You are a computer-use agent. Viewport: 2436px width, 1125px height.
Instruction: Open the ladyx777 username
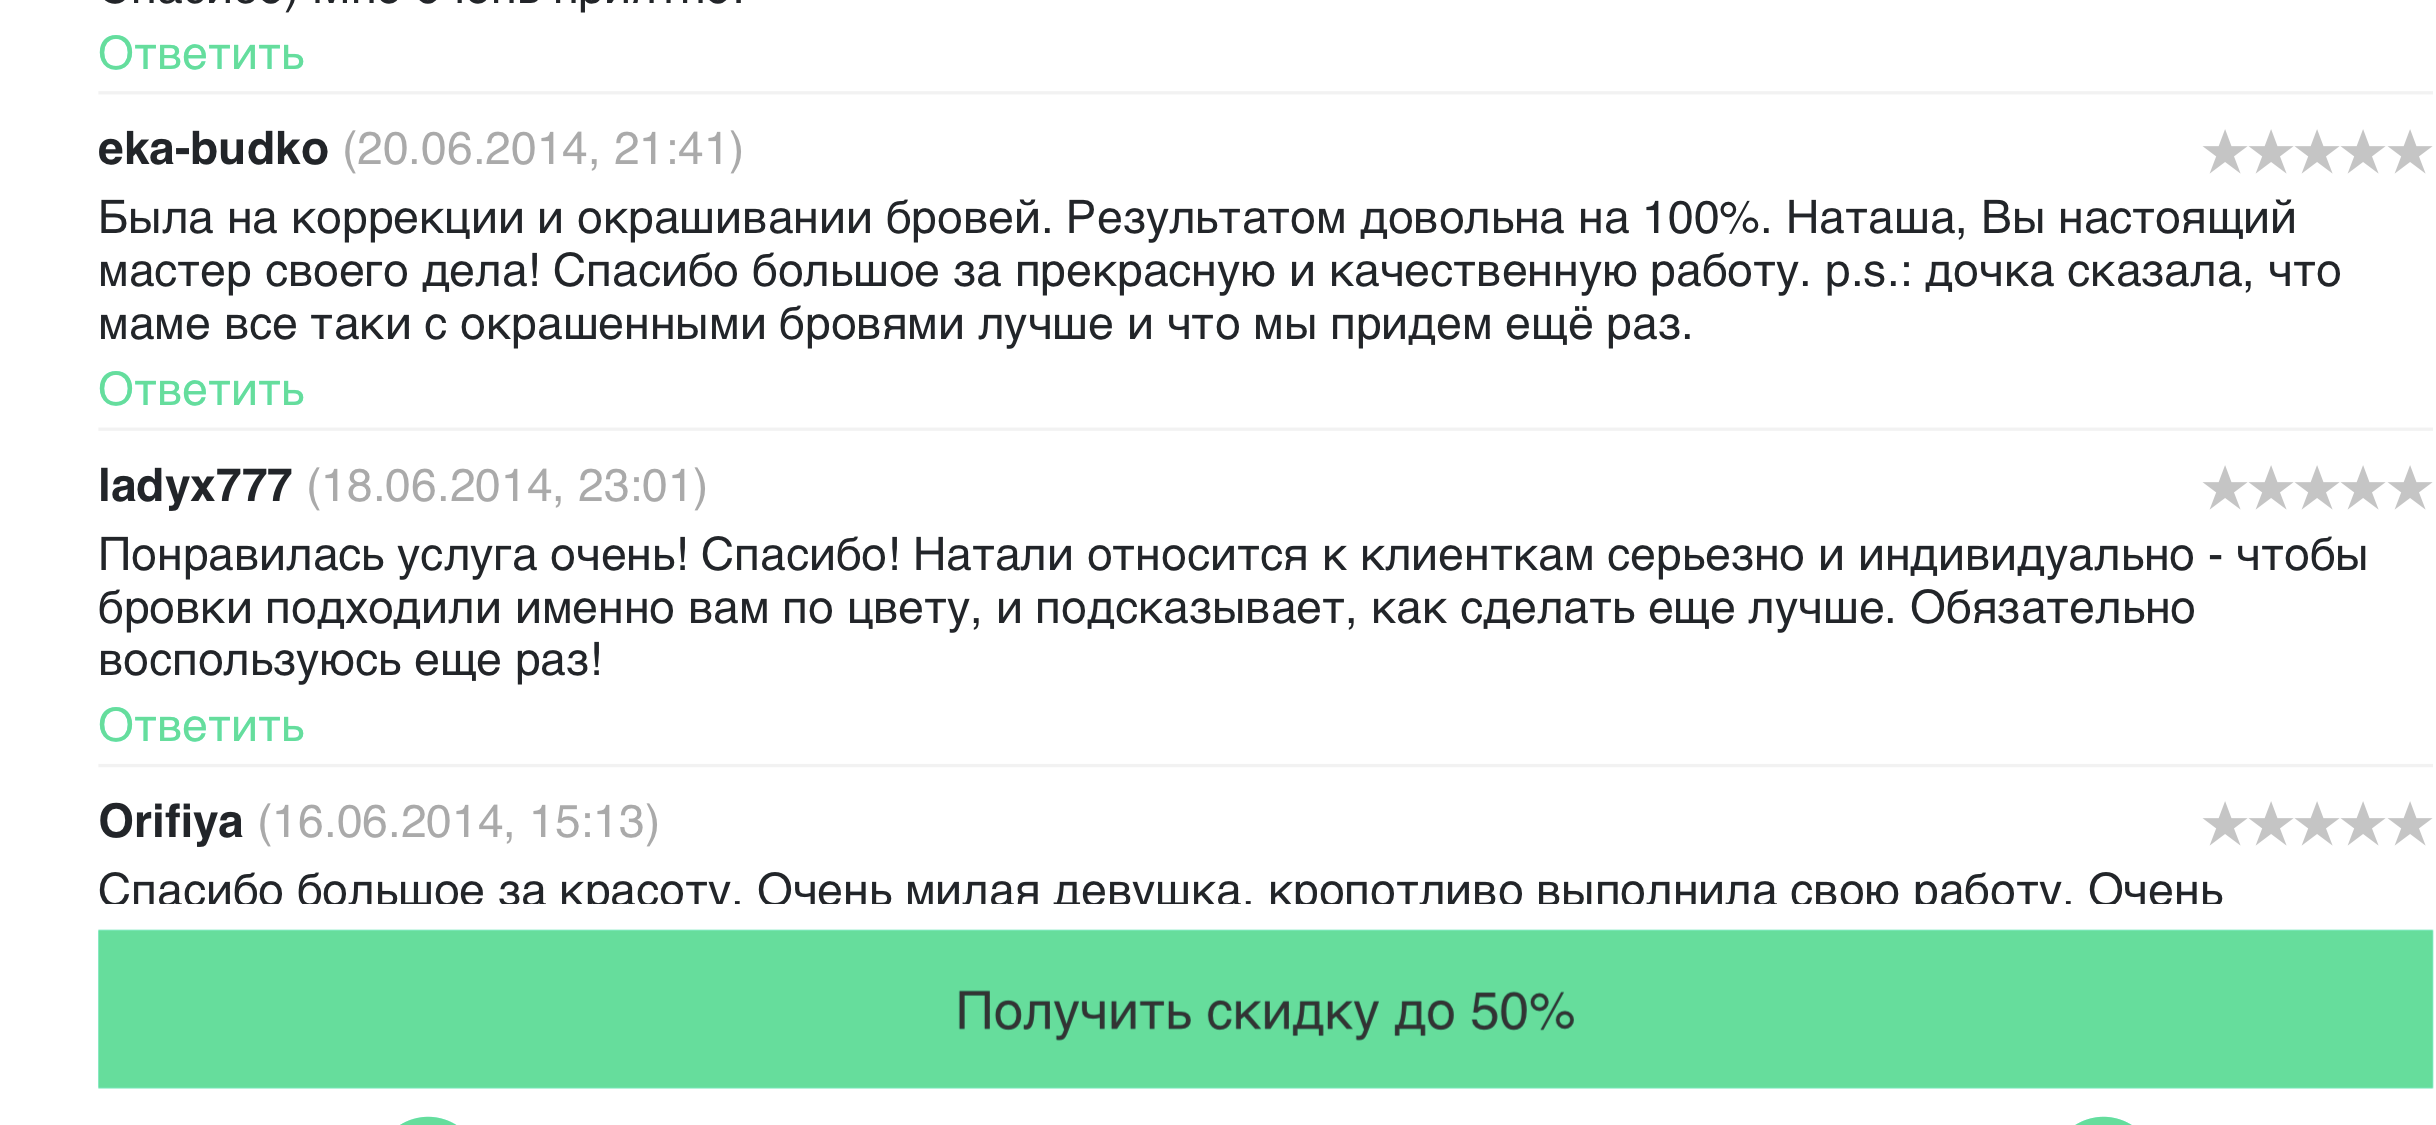click(x=195, y=486)
